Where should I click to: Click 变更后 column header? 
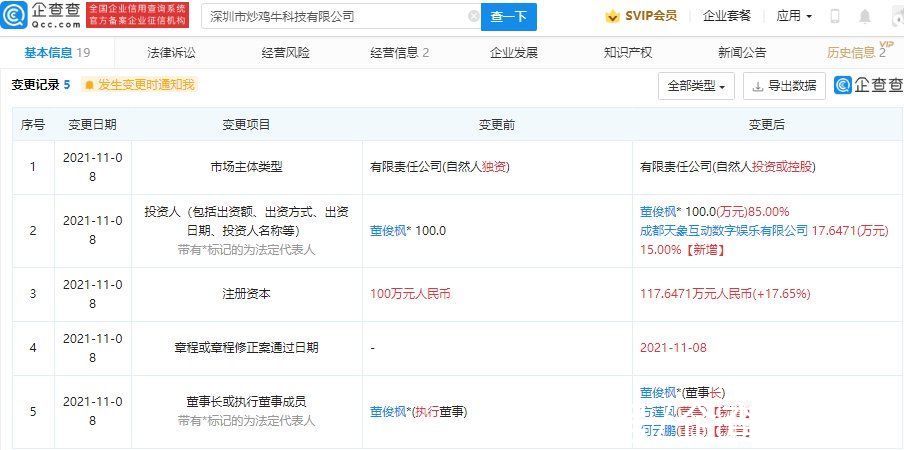click(x=766, y=125)
